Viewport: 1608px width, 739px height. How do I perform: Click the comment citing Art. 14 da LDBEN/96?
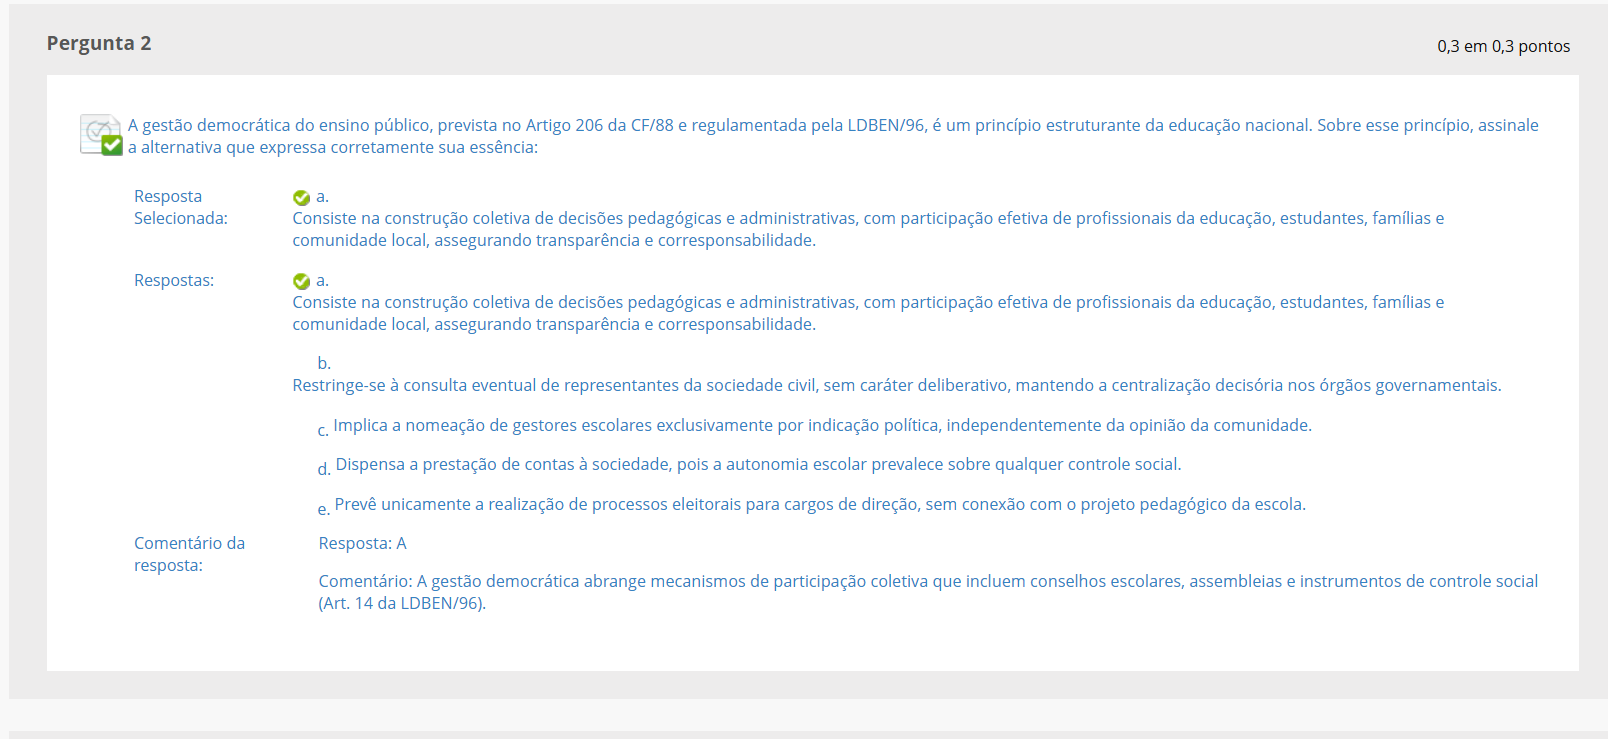pyautogui.click(x=927, y=592)
